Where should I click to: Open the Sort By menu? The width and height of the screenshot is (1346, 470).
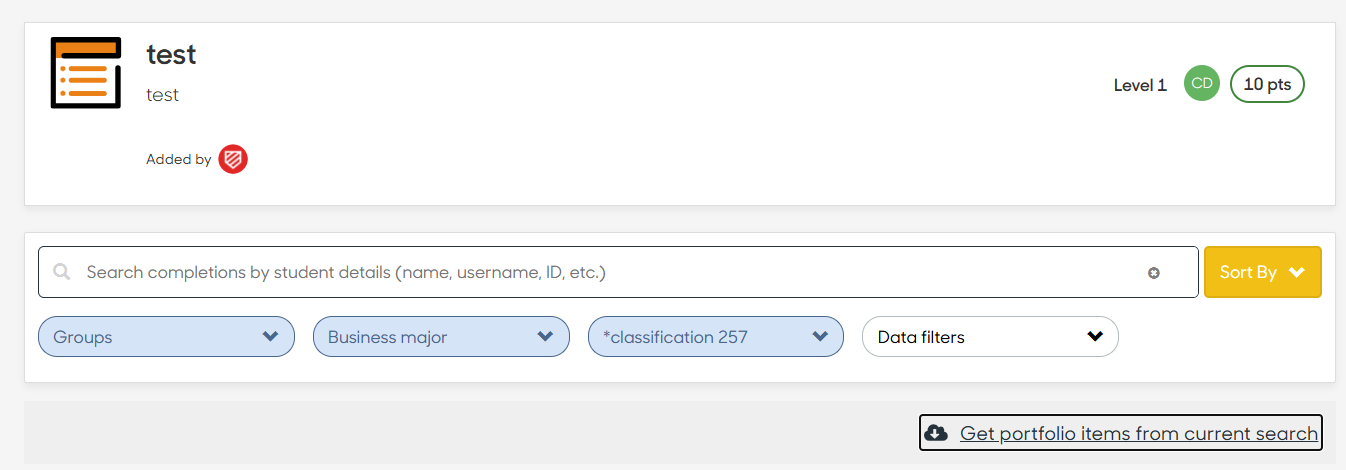pyautogui.click(x=1263, y=272)
